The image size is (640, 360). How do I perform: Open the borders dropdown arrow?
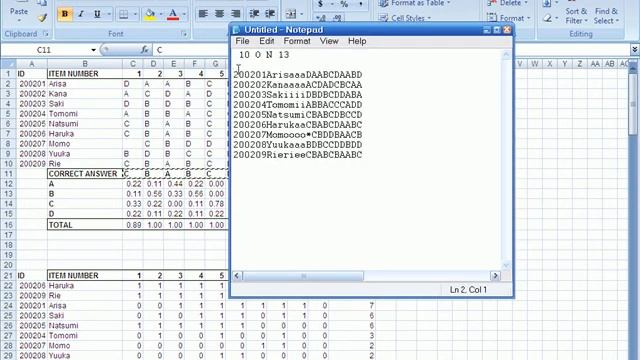135,14
